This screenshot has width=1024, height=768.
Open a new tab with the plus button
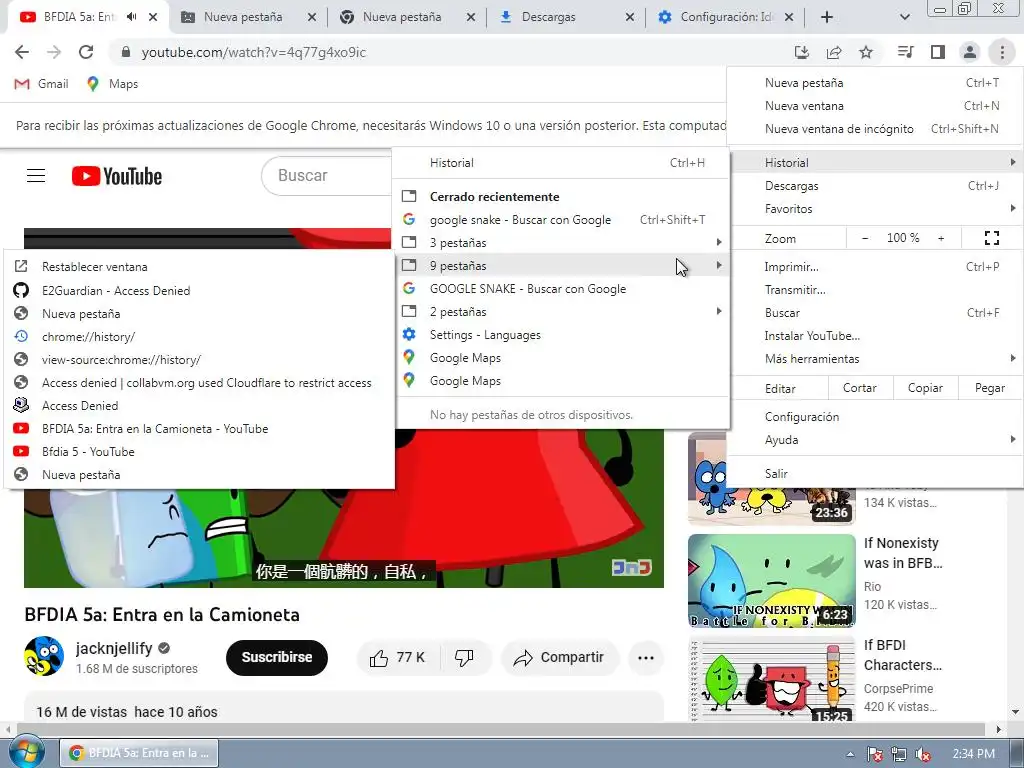(x=827, y=17)
